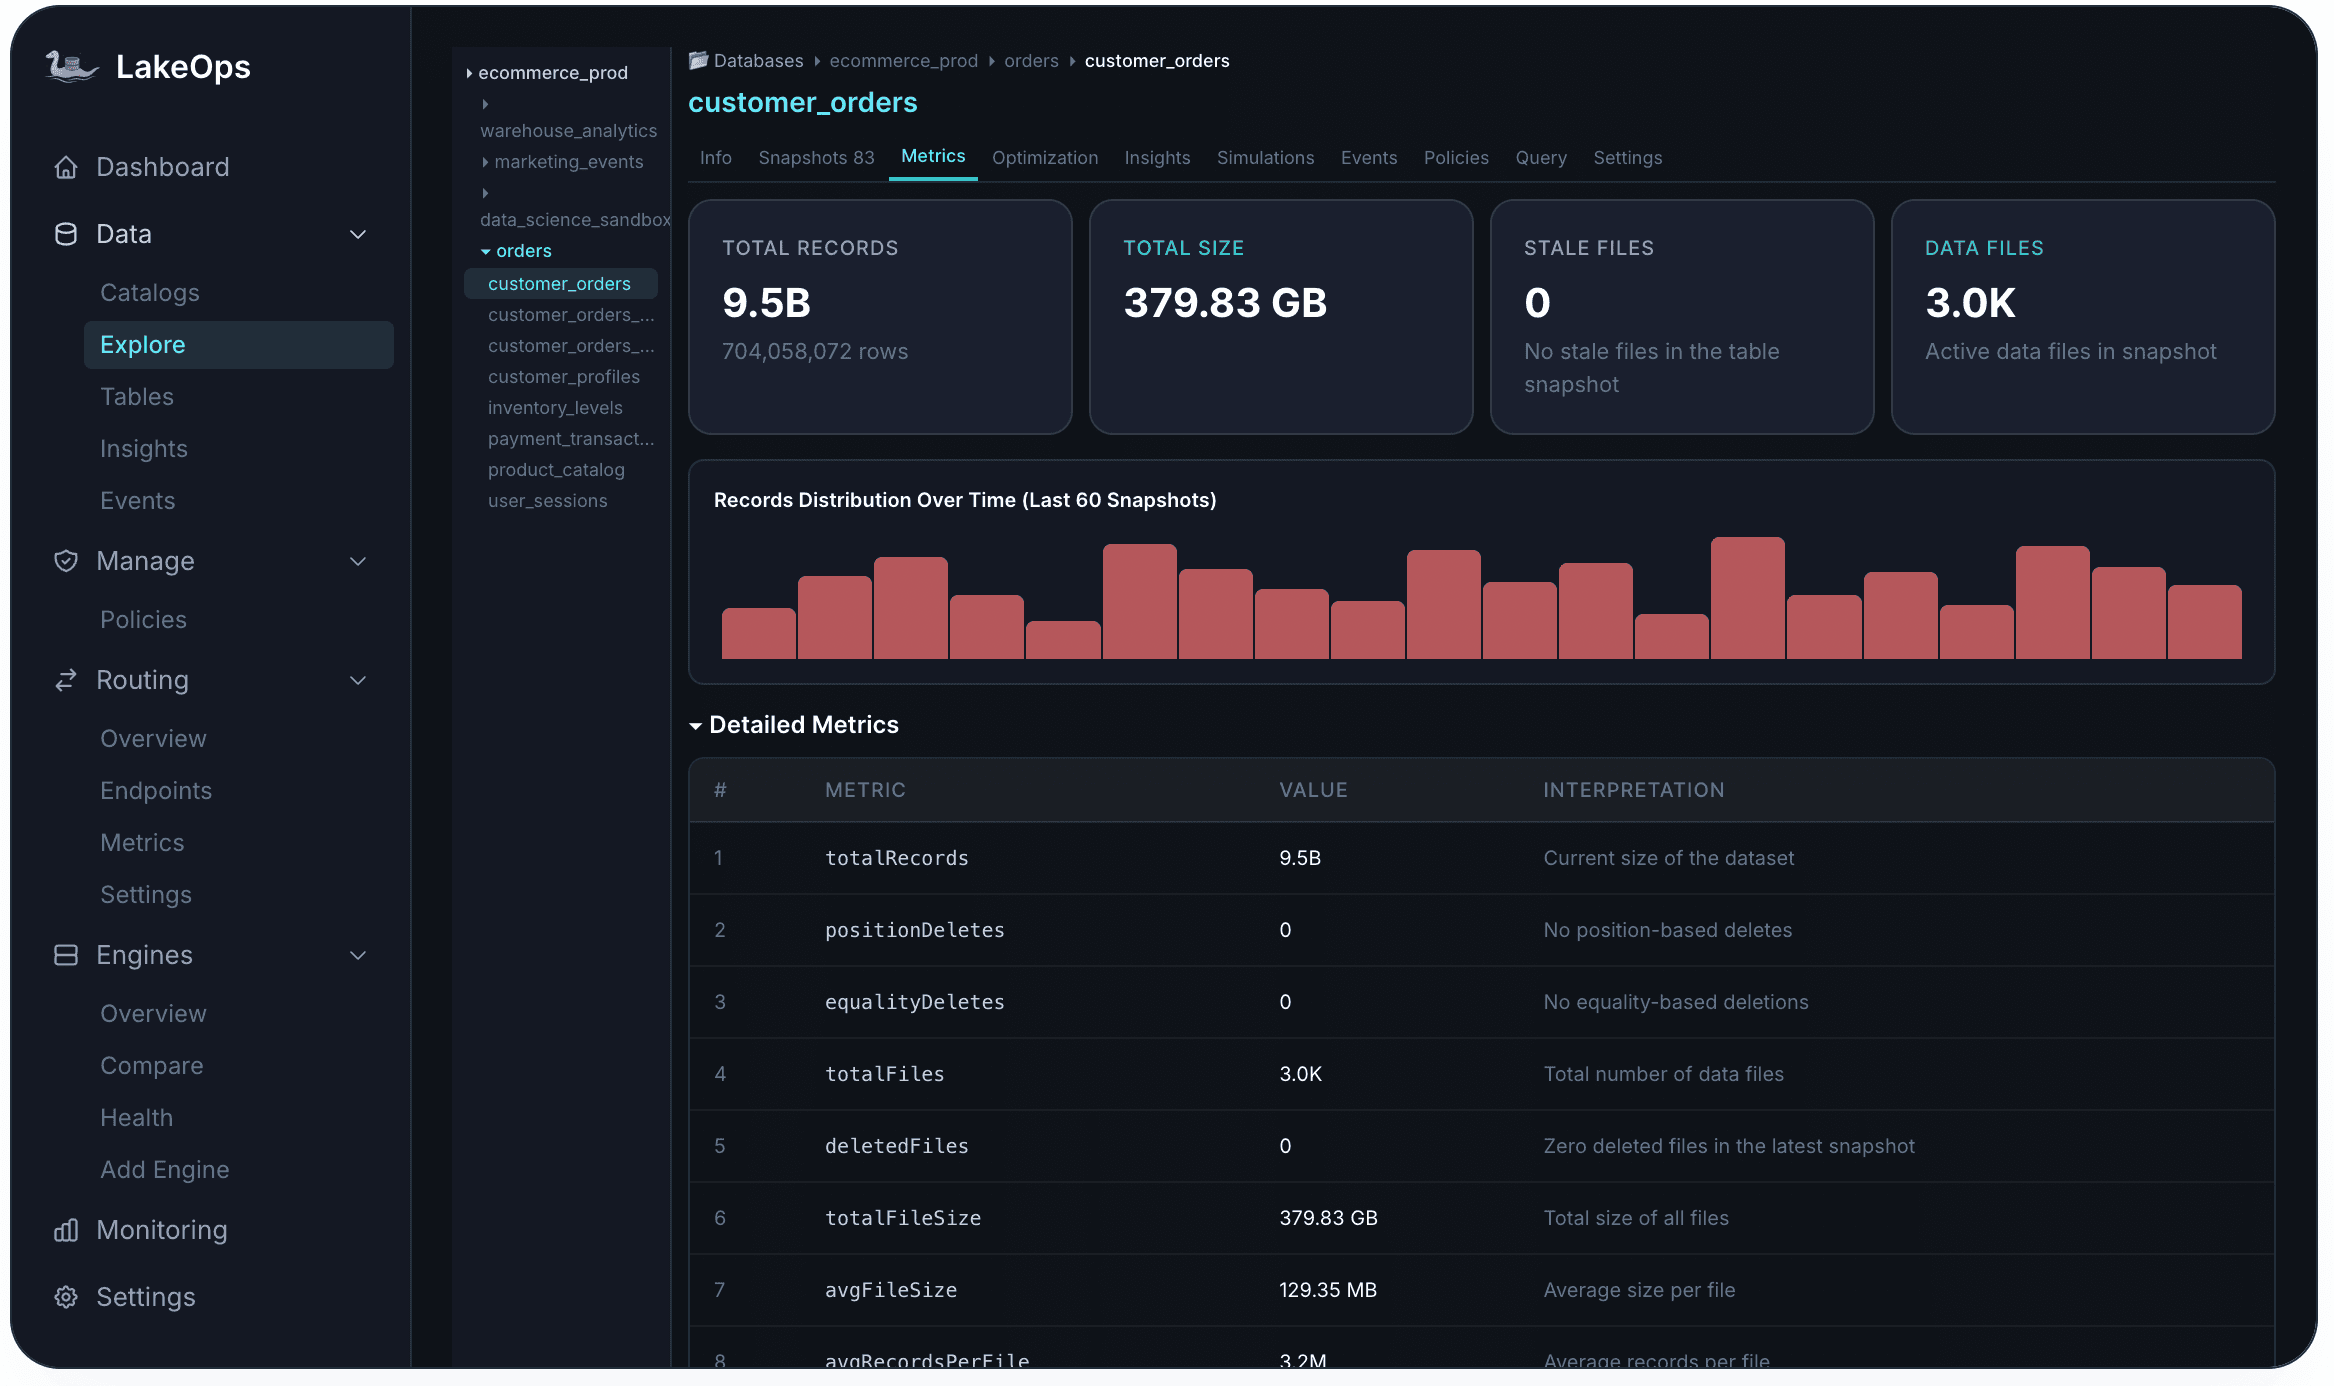Viewport: 2334px width, 1386px height.
Task: Click the avgFileSize metric row
Action: point(1482,1290)
